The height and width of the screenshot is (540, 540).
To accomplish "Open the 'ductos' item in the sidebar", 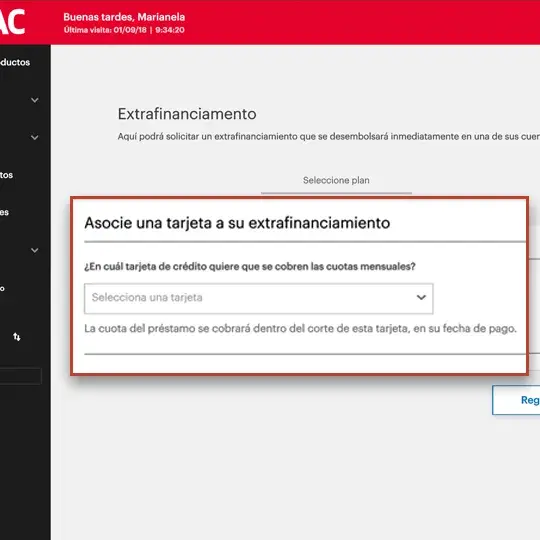I will (x=15, y=62).
